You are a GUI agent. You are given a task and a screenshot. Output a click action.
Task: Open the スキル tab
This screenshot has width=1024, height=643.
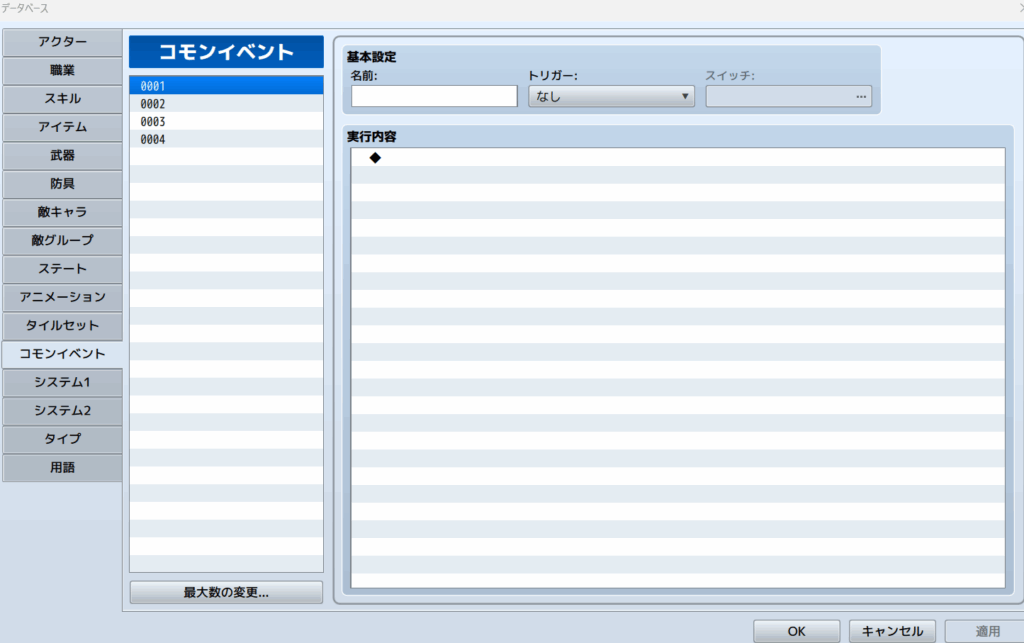62,99
